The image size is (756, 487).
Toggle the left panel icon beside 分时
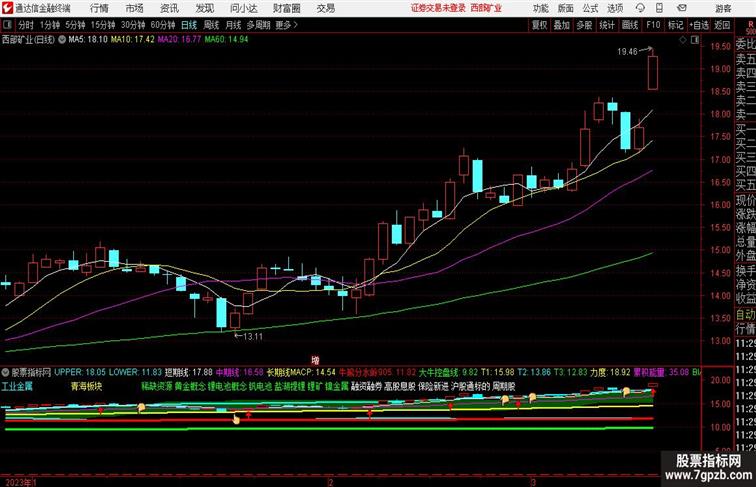click(7, 25)
